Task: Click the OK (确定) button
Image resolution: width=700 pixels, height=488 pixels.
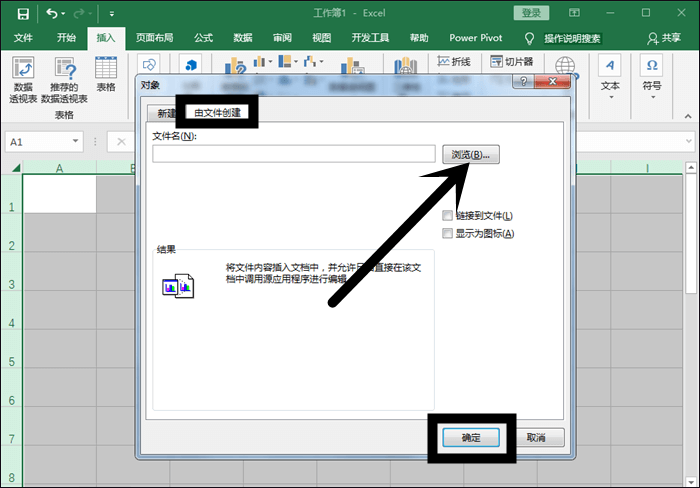Action: point(471,438)
